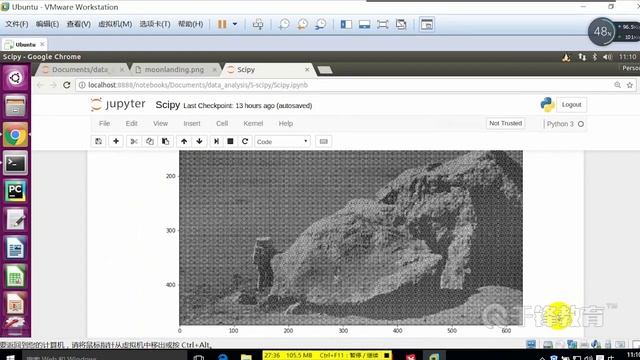Switch to the moonlanding.png Chrome tab
Viewport: 640px width, 360px height.
pyautogui.click(x=175, y=70)
